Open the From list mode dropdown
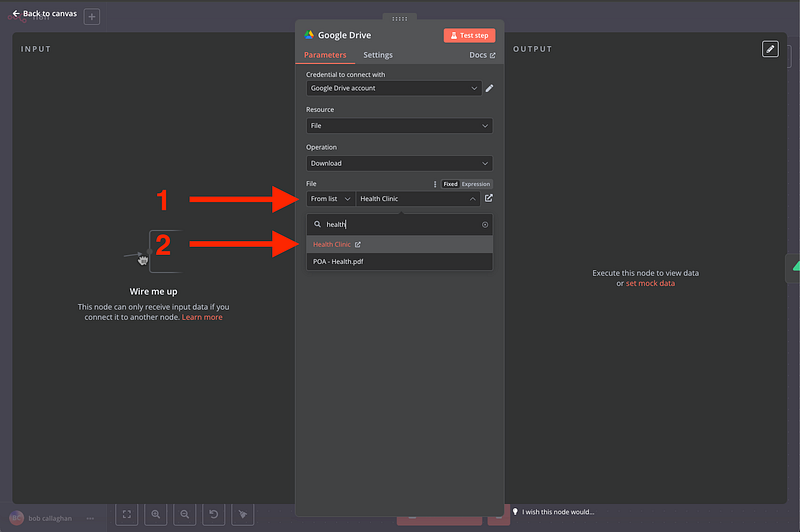 [330, 199]
